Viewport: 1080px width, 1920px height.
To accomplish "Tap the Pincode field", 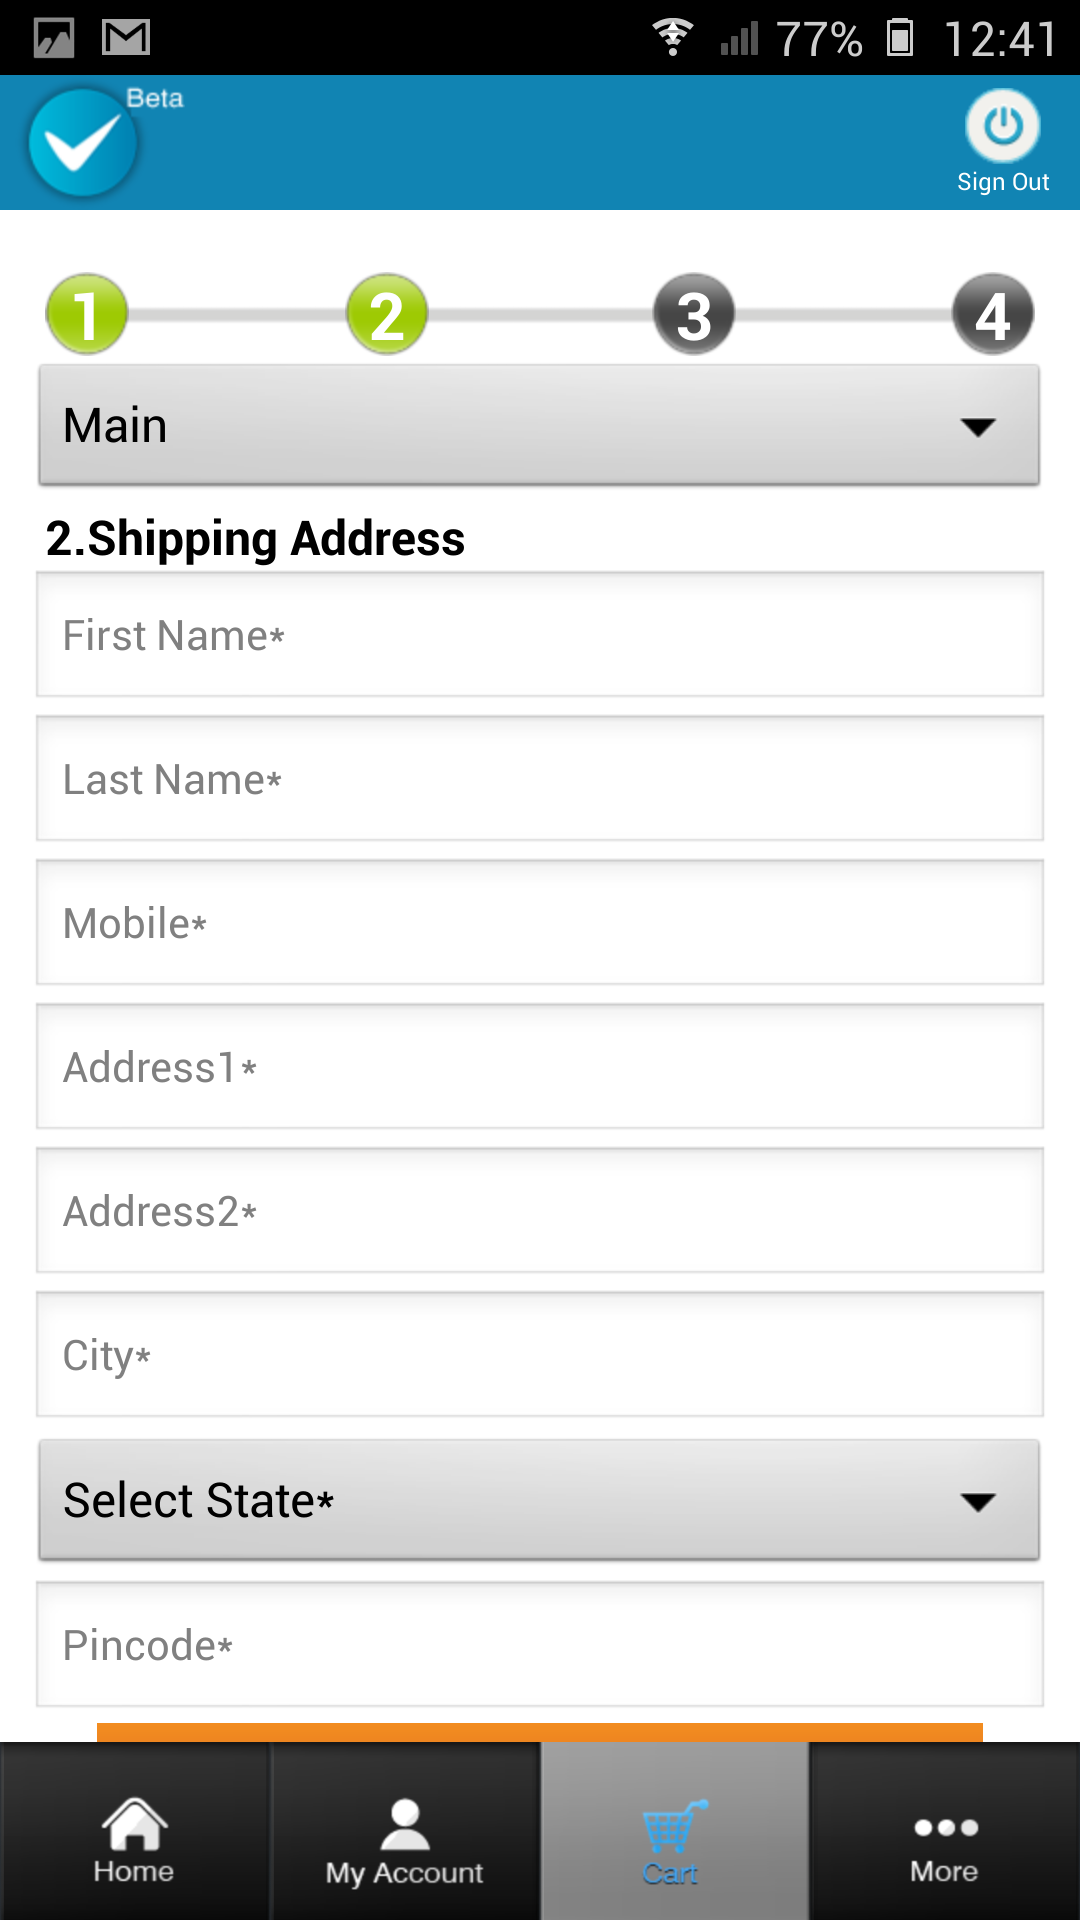I will (540, 1645).
